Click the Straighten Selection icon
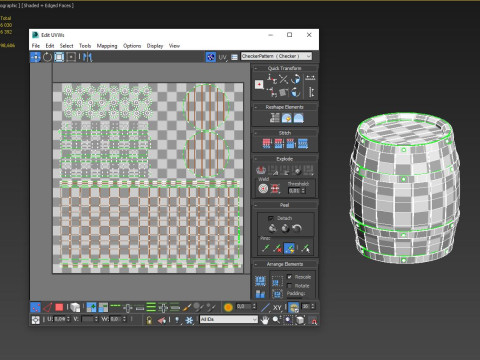The height and width of the screenshot is (360, 480). coord(275,118)
